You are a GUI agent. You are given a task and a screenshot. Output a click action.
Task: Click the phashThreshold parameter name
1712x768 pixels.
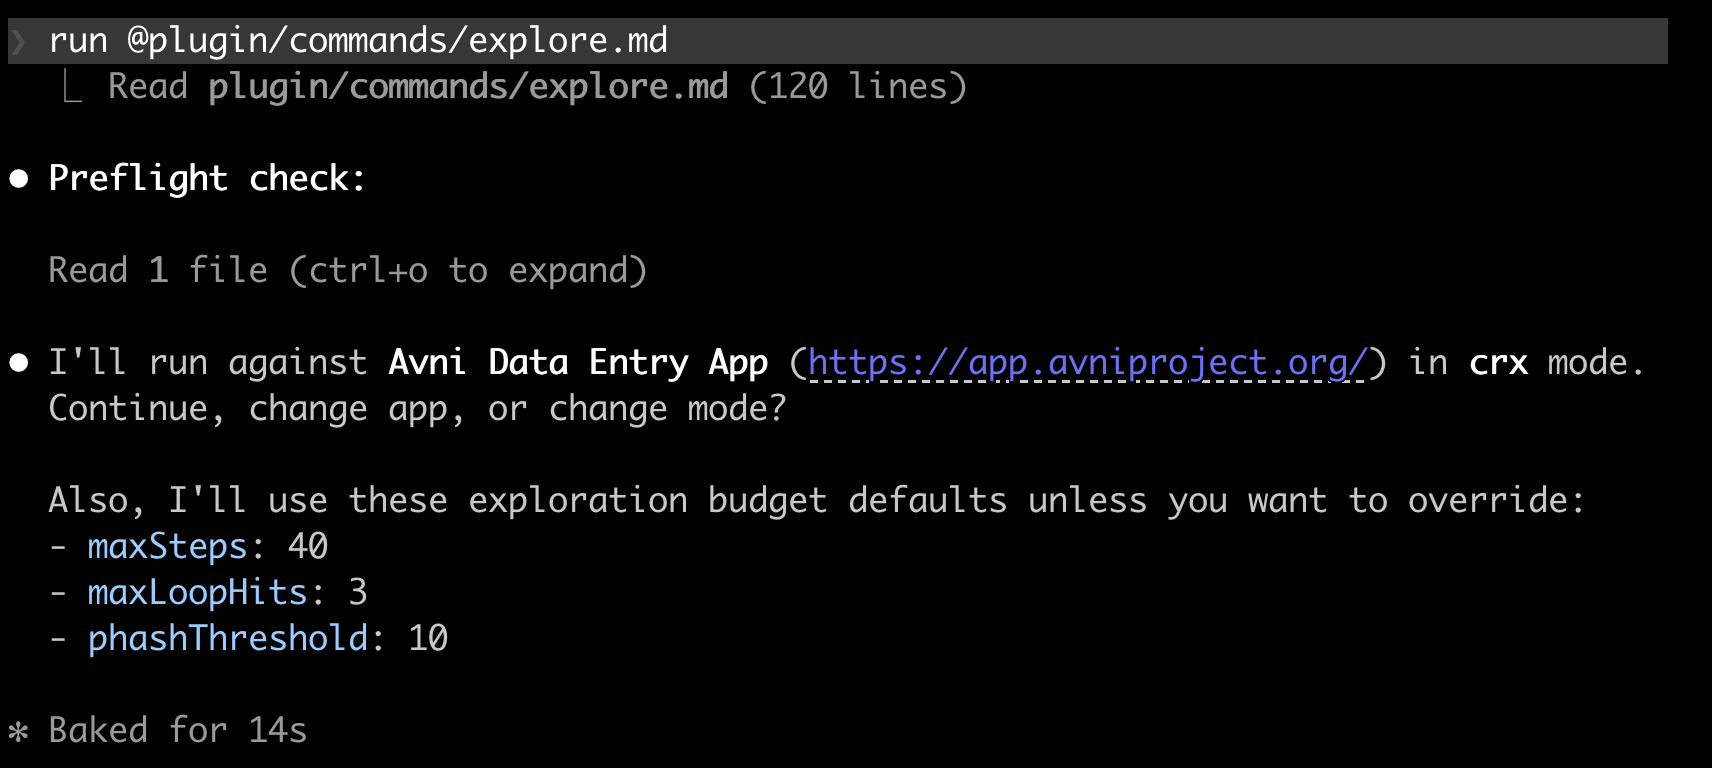point(228,638)
